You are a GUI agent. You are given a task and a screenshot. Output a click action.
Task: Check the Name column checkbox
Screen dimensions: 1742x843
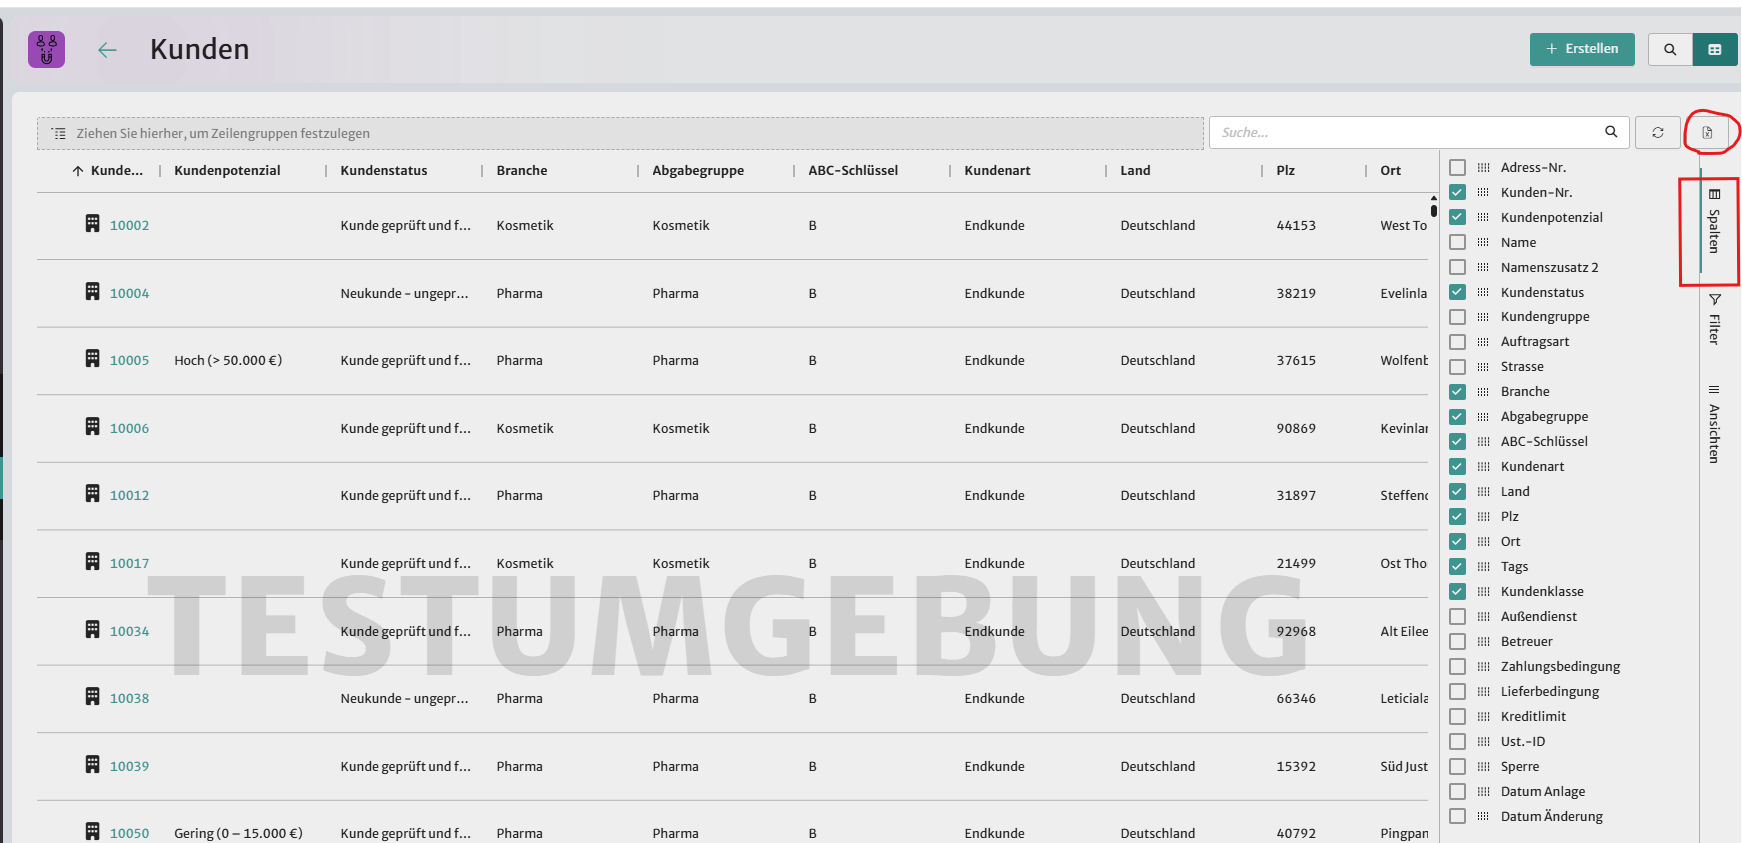pos(1458,242)
